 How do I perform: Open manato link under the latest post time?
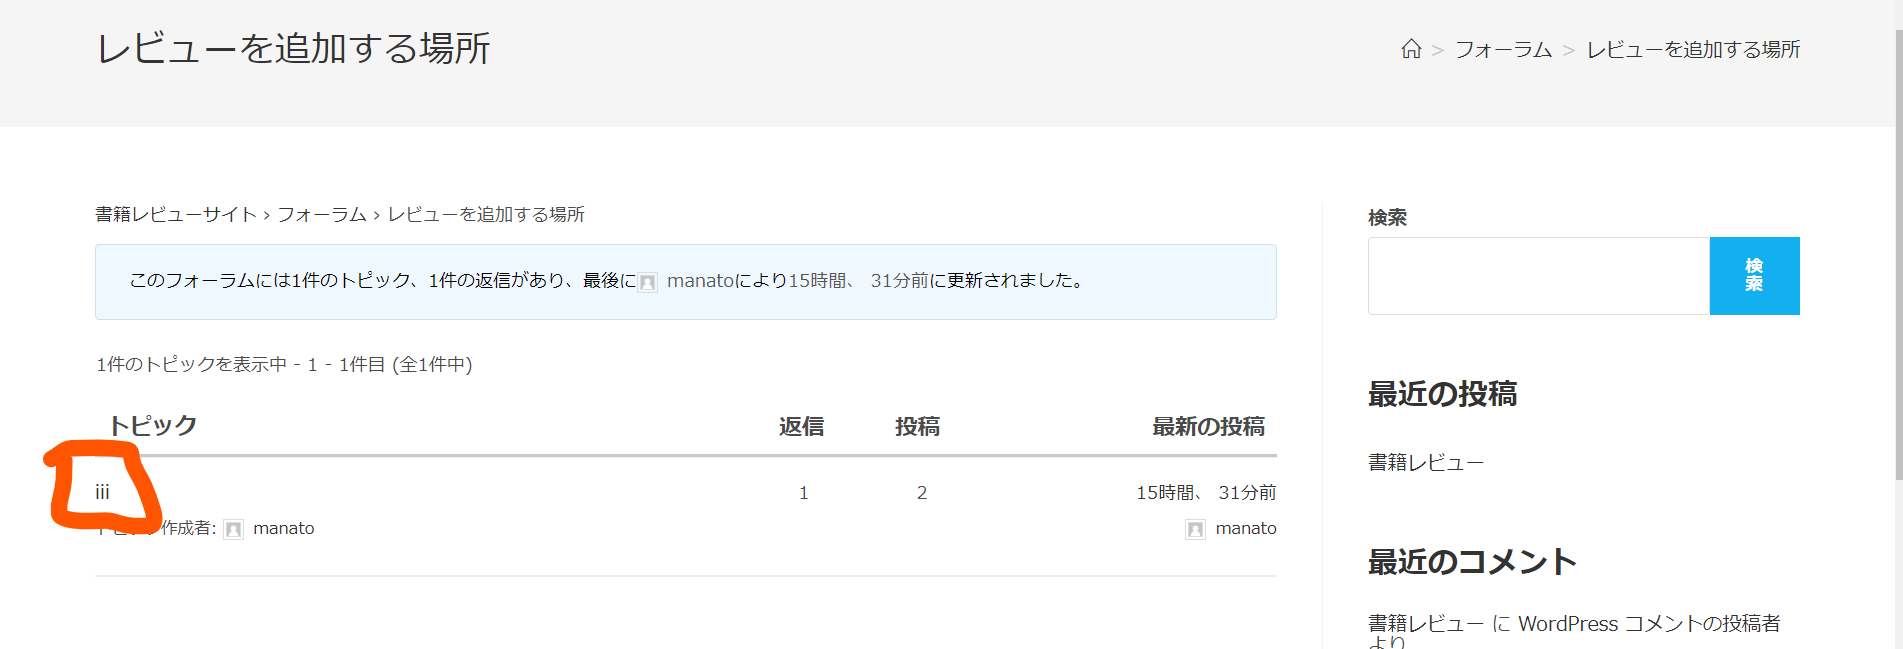pyautogui.click(x=1245, y=528)
